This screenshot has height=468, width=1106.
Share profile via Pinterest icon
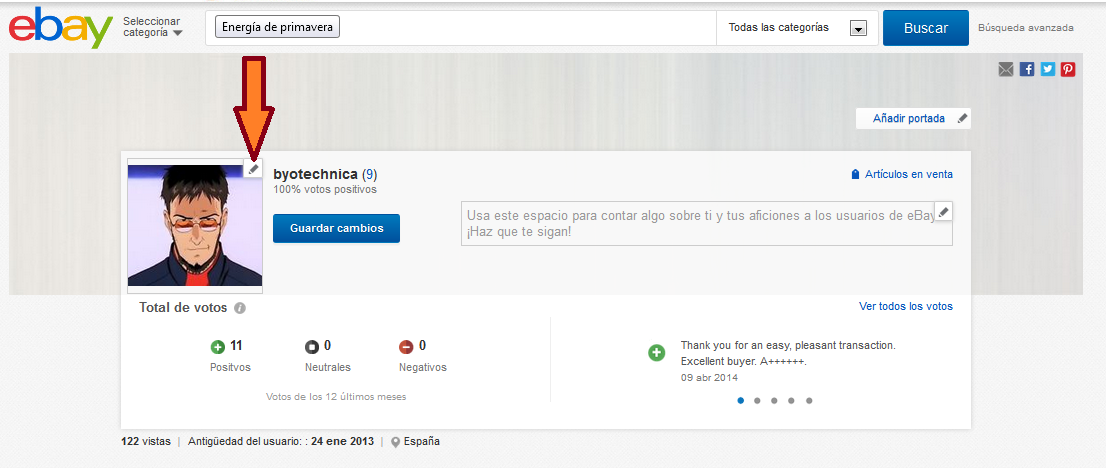tap(1068, 69)
